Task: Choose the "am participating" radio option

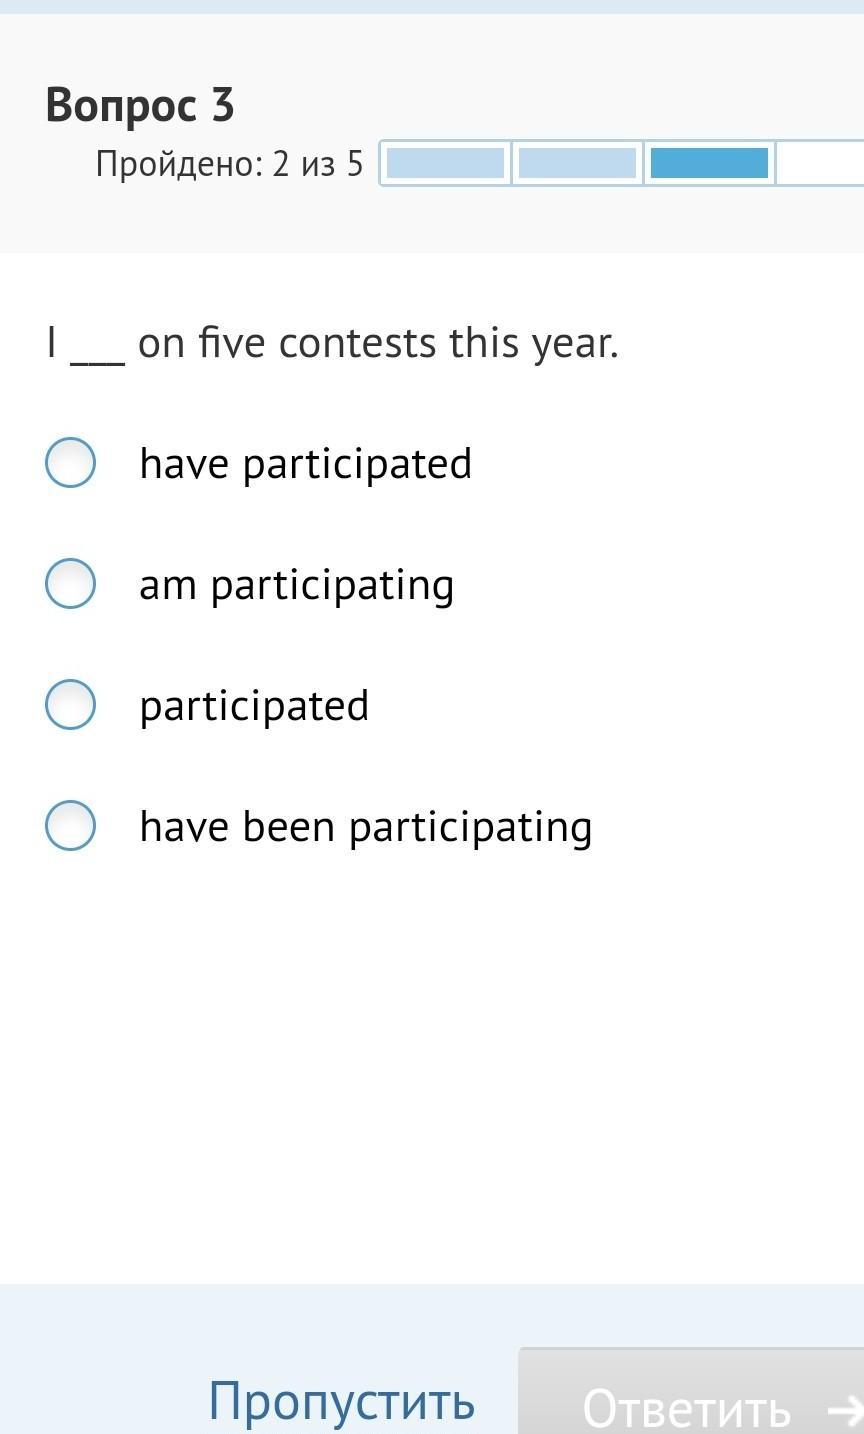Action: (70, 584)
